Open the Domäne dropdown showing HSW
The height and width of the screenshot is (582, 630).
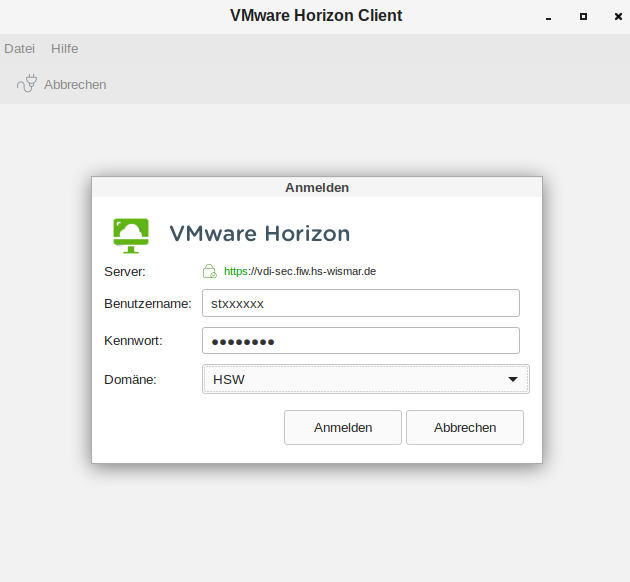366,379
